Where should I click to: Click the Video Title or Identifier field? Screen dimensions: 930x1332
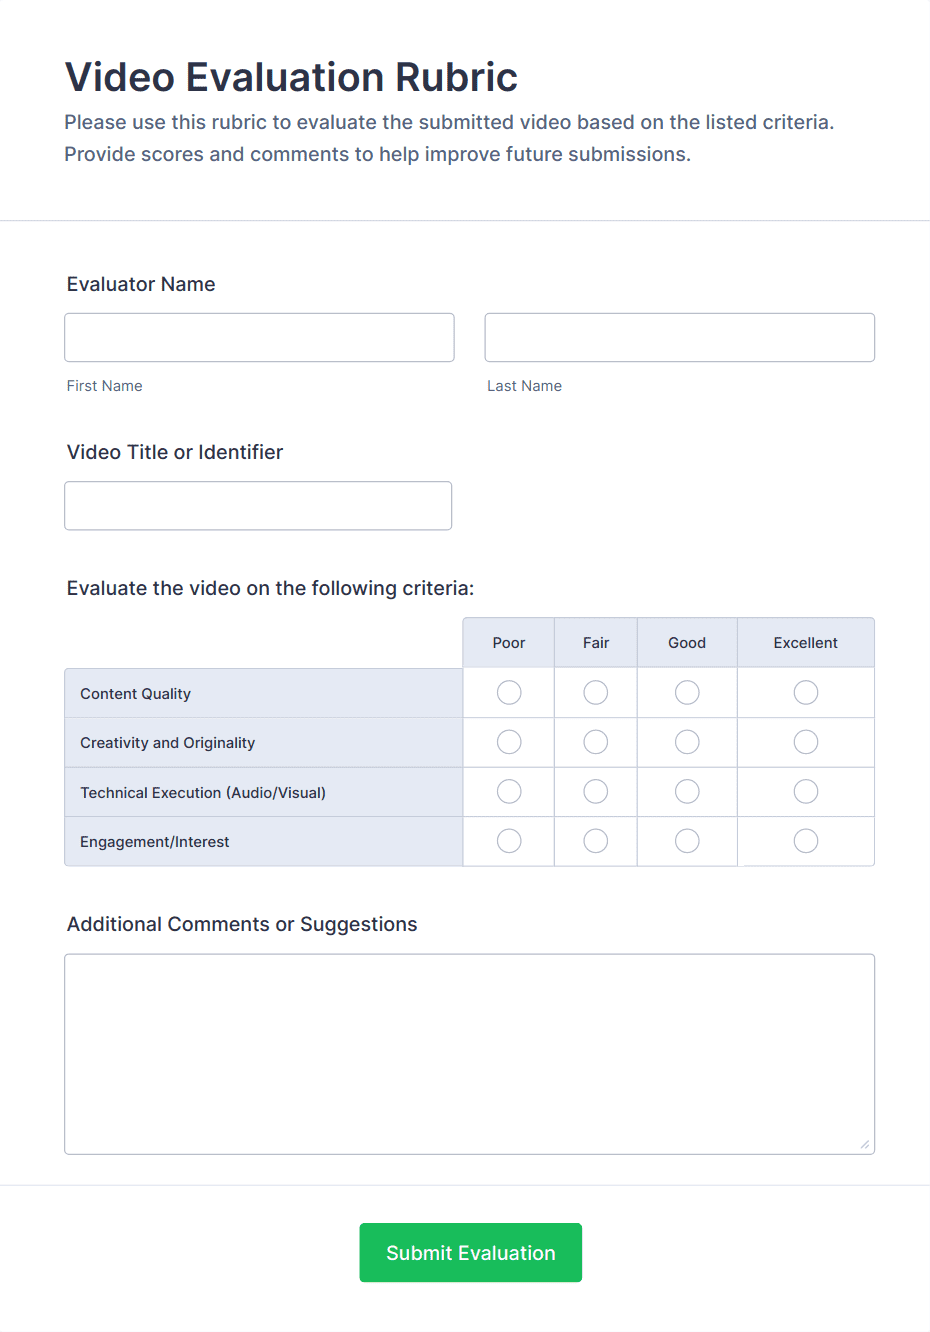pyautogui.click(x=258, y=505)
